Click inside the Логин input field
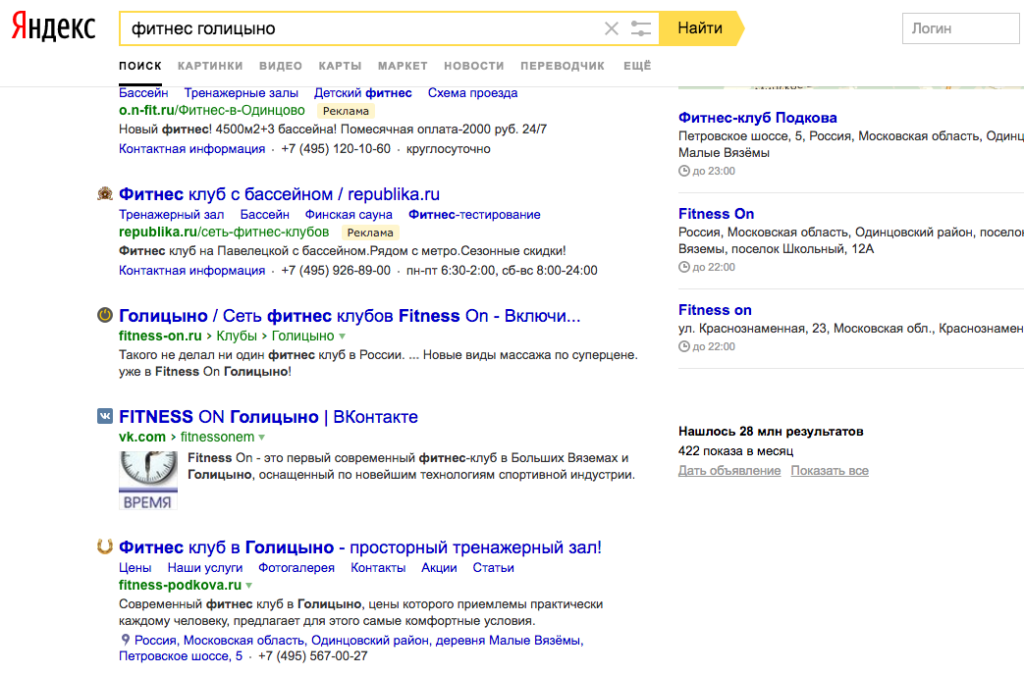Screen dimensions: 1024x675 click(960, 27)
